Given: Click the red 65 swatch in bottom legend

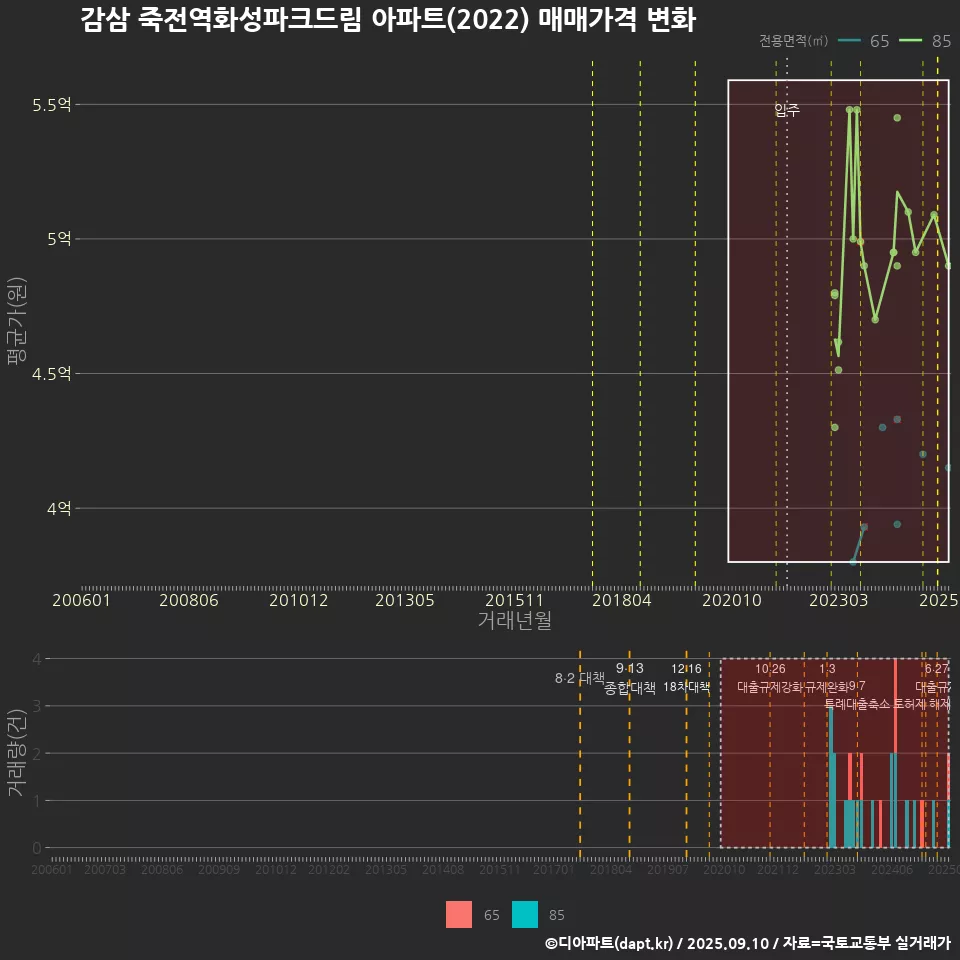Looking at the screenshot, I should (x=459, y=914).
